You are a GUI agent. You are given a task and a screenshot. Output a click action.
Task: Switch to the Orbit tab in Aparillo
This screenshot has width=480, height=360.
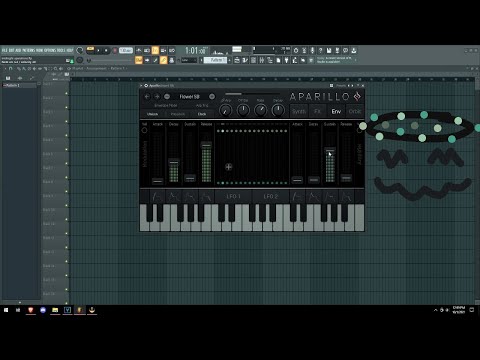click(355, 111)
